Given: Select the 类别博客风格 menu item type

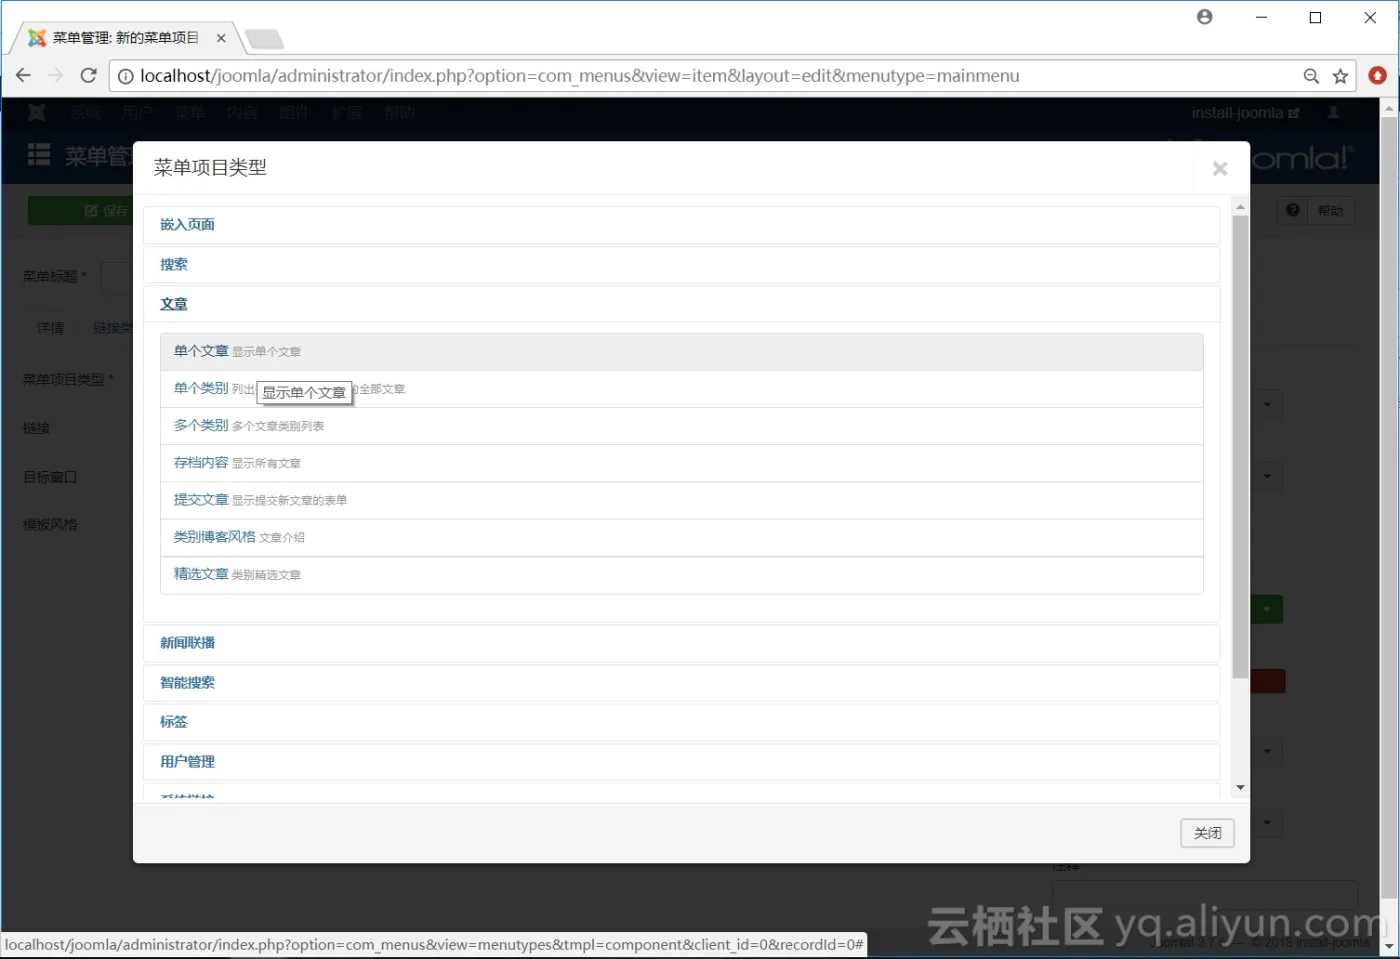Looking at the screenshot, I should (x=681, y=536).
